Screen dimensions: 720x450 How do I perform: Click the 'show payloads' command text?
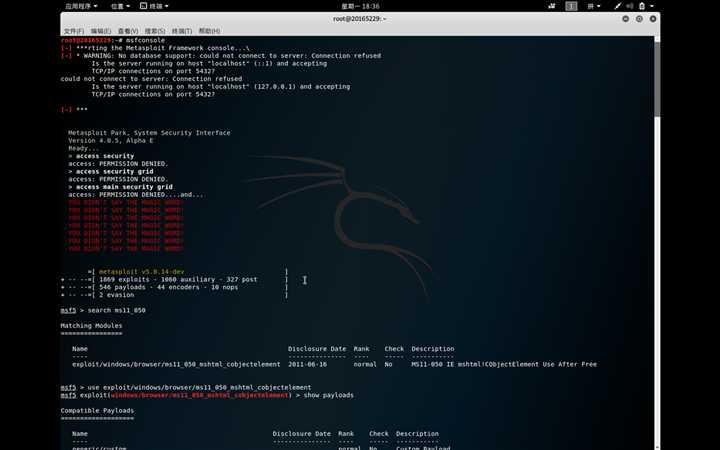pyautogui.click(x=328, y=395)
